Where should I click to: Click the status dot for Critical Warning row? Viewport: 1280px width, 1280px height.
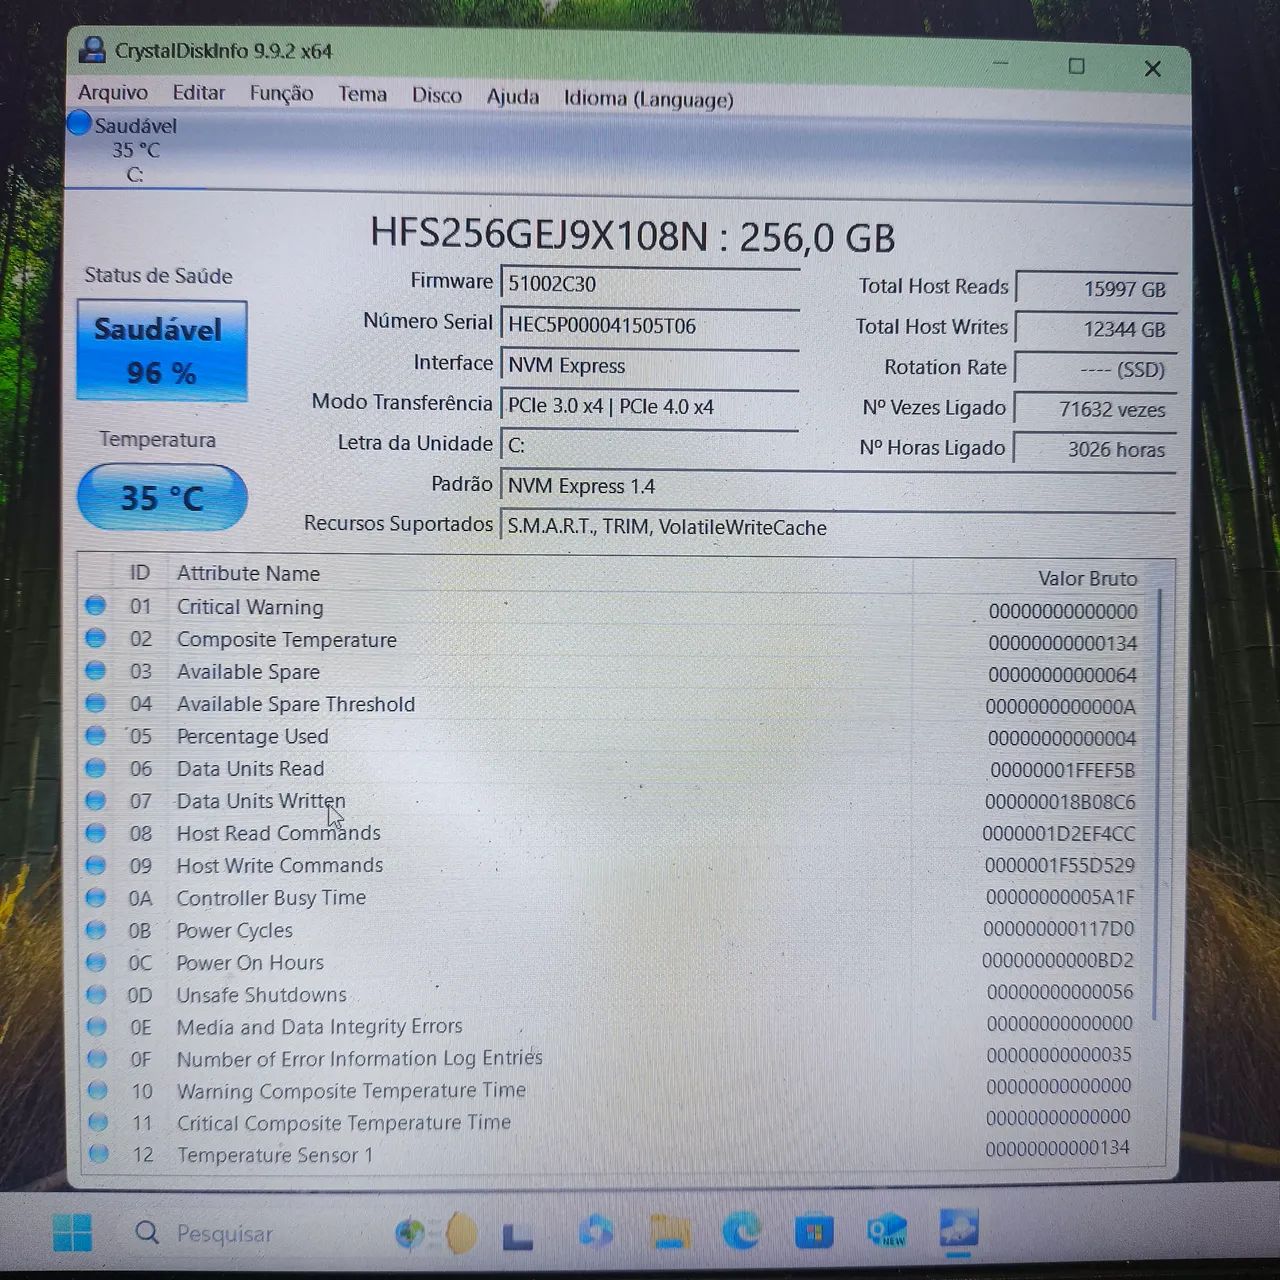95,605
